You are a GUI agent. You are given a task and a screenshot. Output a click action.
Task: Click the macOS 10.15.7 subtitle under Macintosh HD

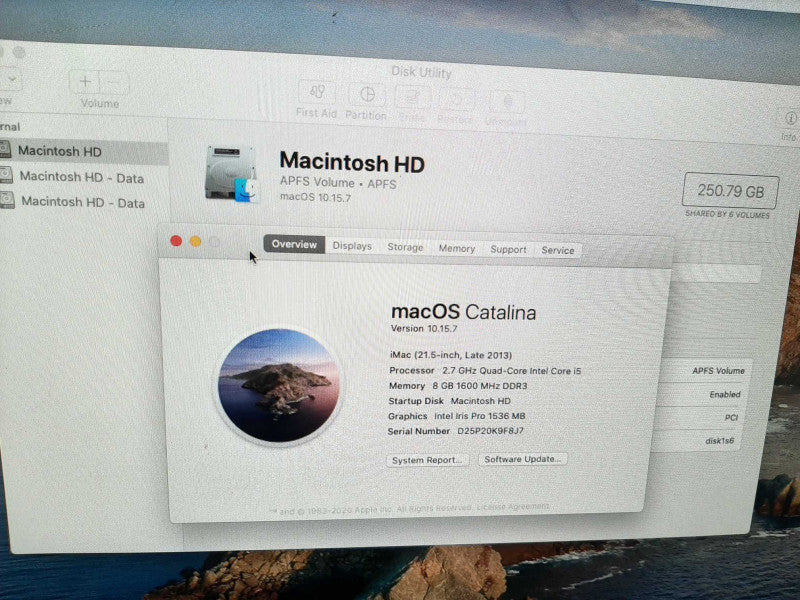click(x=315, y=197)
